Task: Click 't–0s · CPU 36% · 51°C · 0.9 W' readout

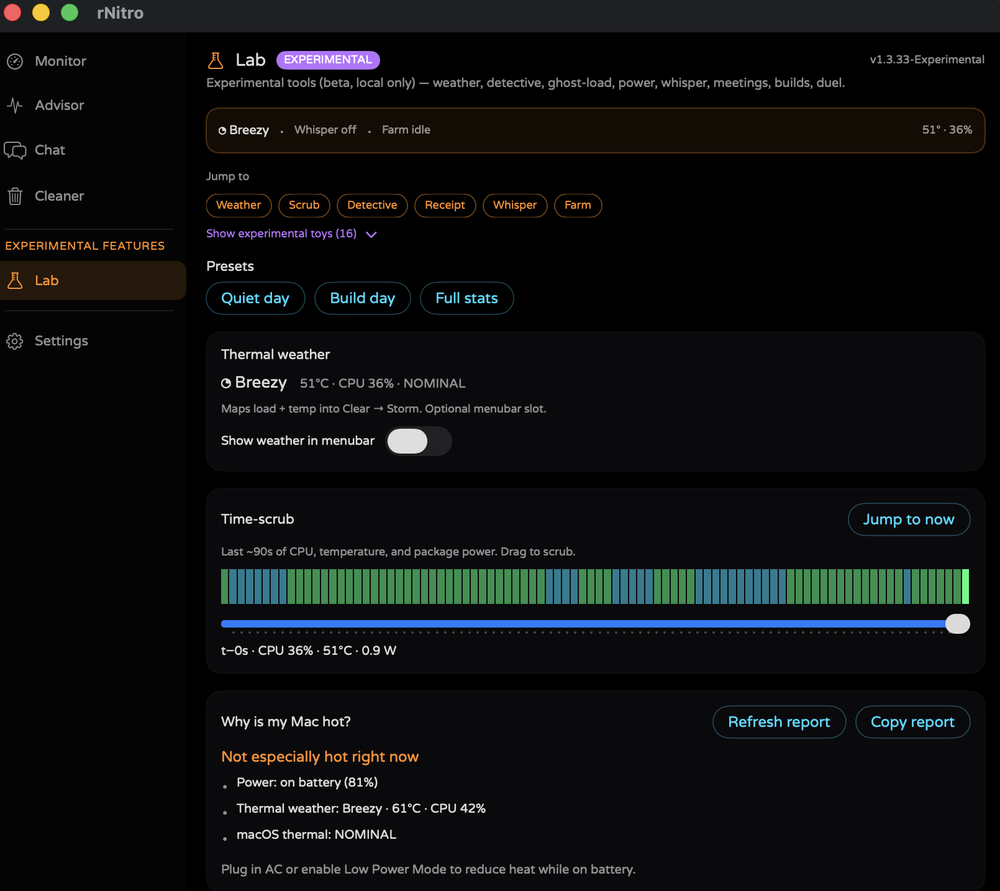Action: [x=309, y=651]
